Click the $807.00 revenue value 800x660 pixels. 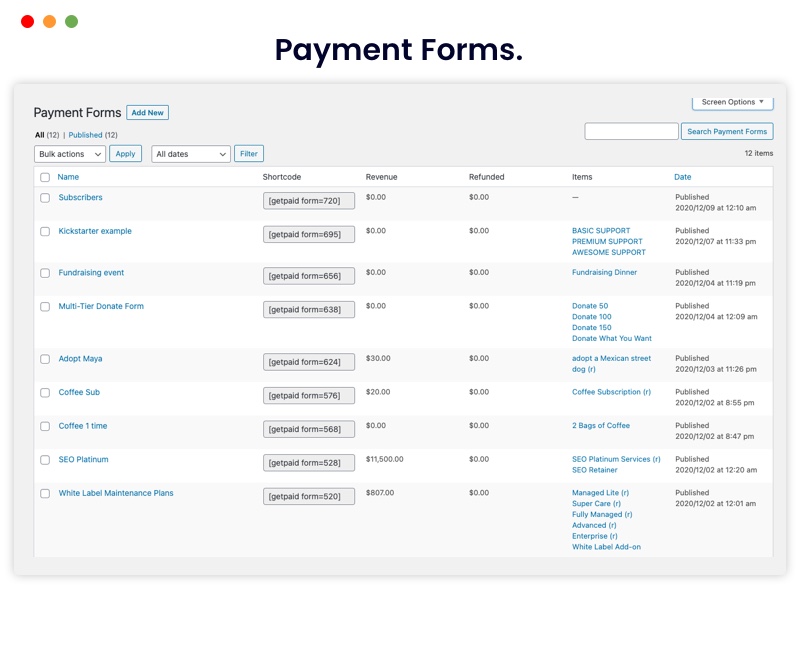point(380,493)
